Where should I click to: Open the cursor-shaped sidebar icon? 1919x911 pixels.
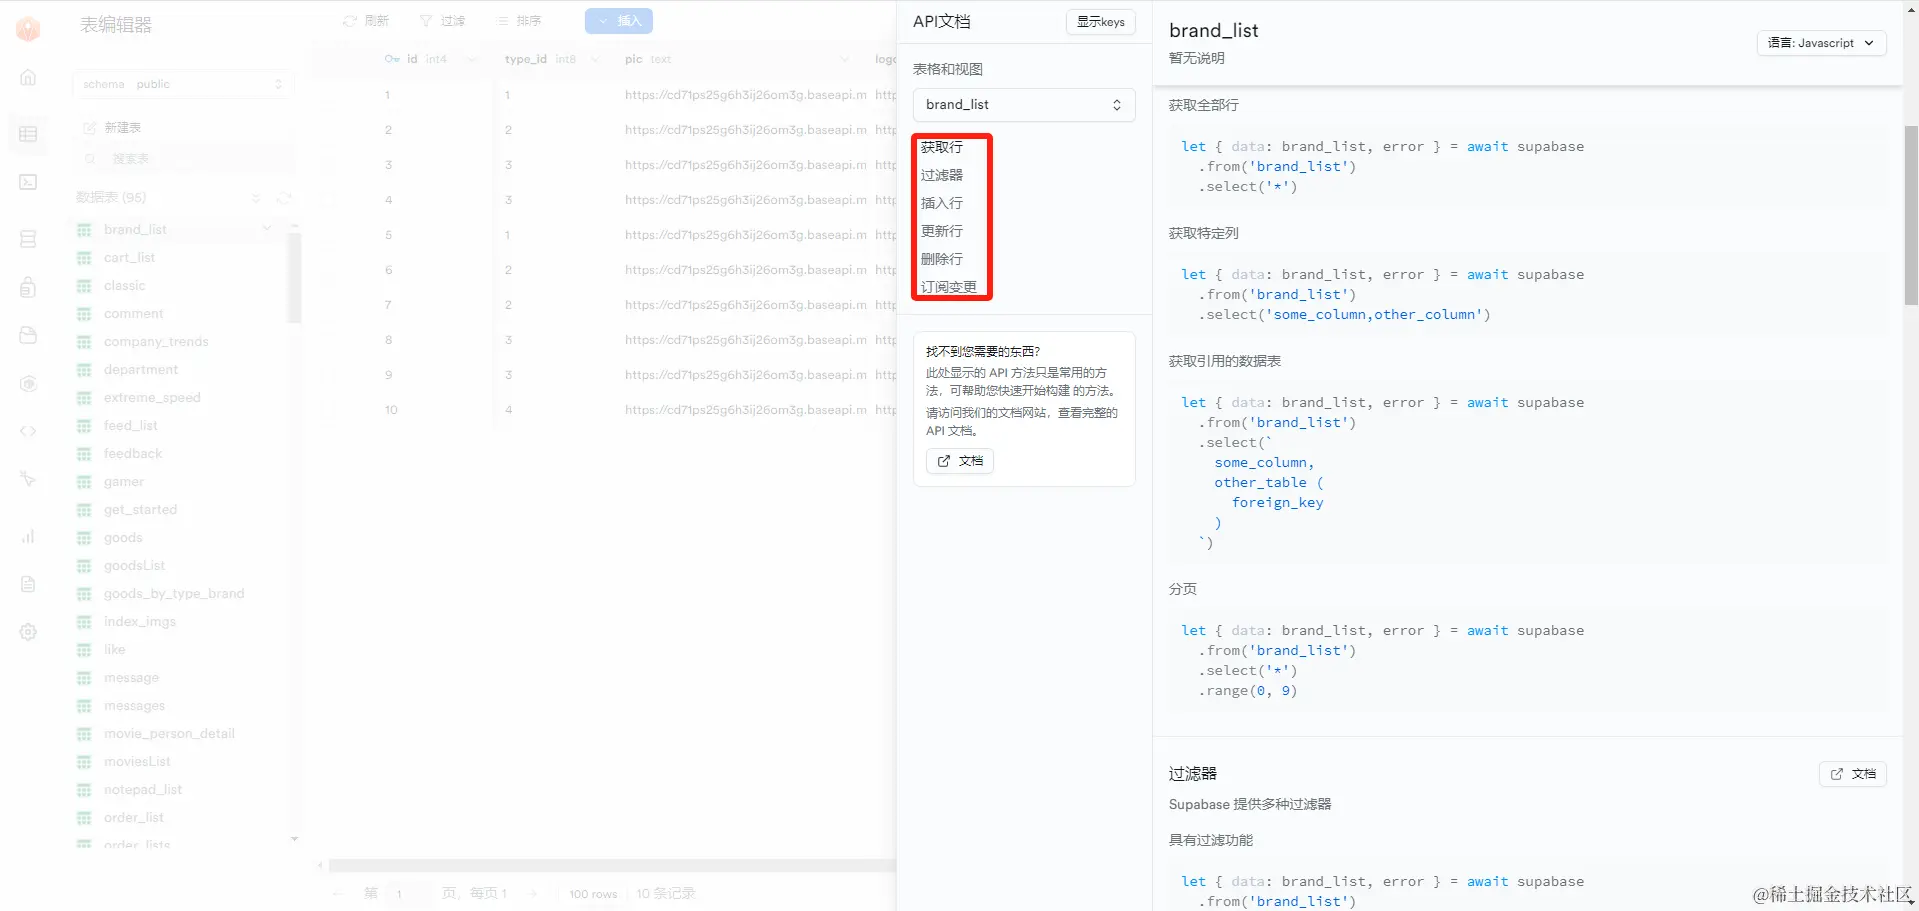(x=28, y=479)
